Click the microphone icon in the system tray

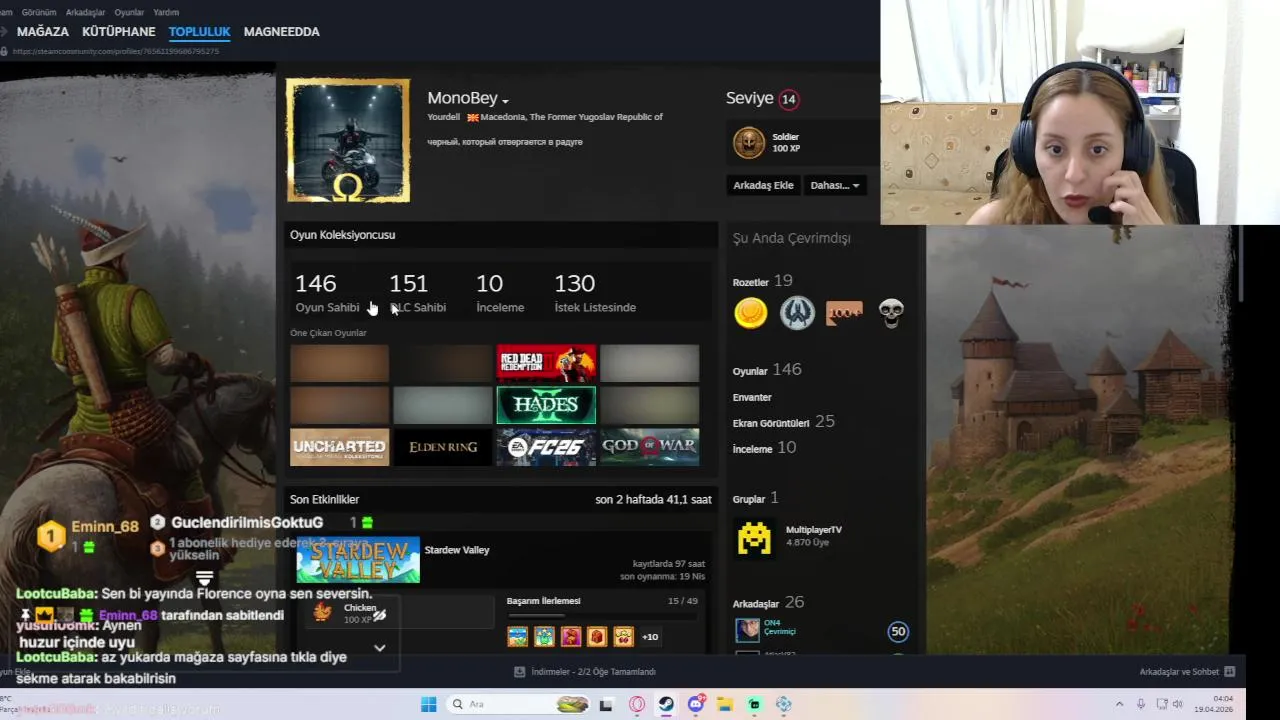click(x=1141, y=704)
